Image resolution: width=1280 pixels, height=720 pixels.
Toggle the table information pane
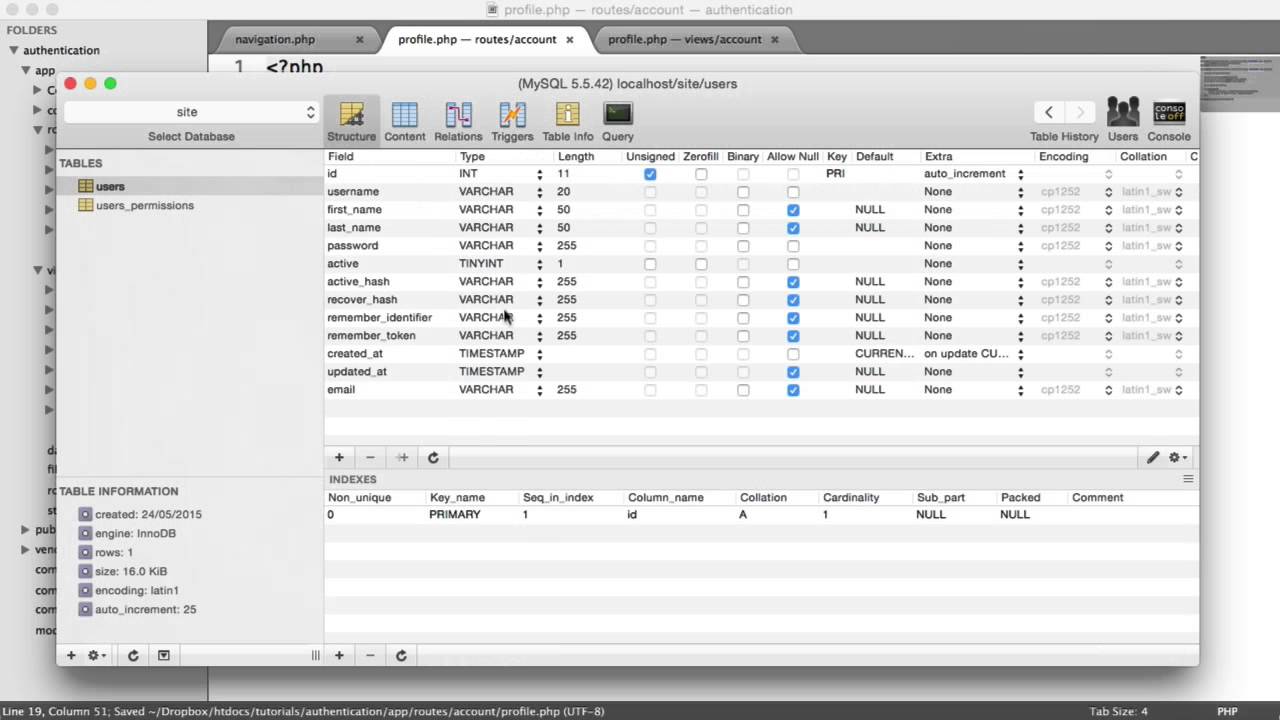tap(164, 655)
